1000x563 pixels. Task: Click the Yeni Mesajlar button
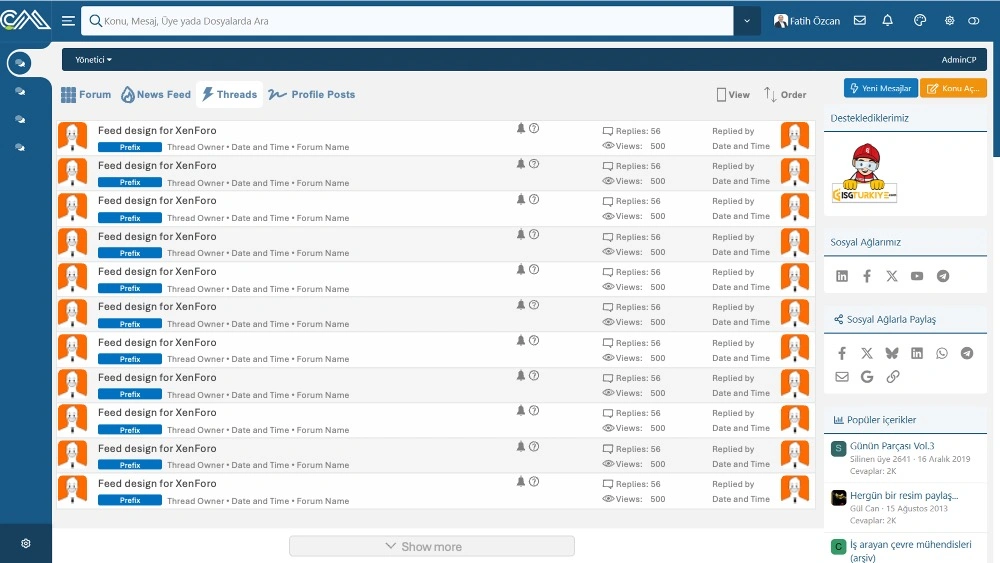point(880,88)
